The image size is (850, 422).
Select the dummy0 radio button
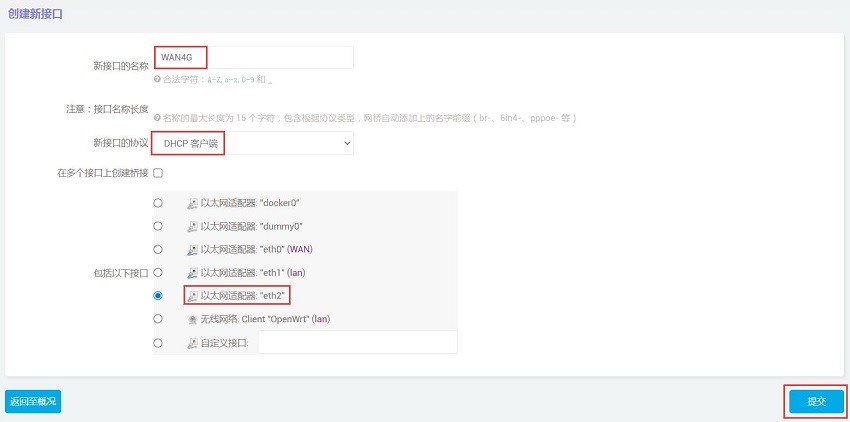[158, 226]
